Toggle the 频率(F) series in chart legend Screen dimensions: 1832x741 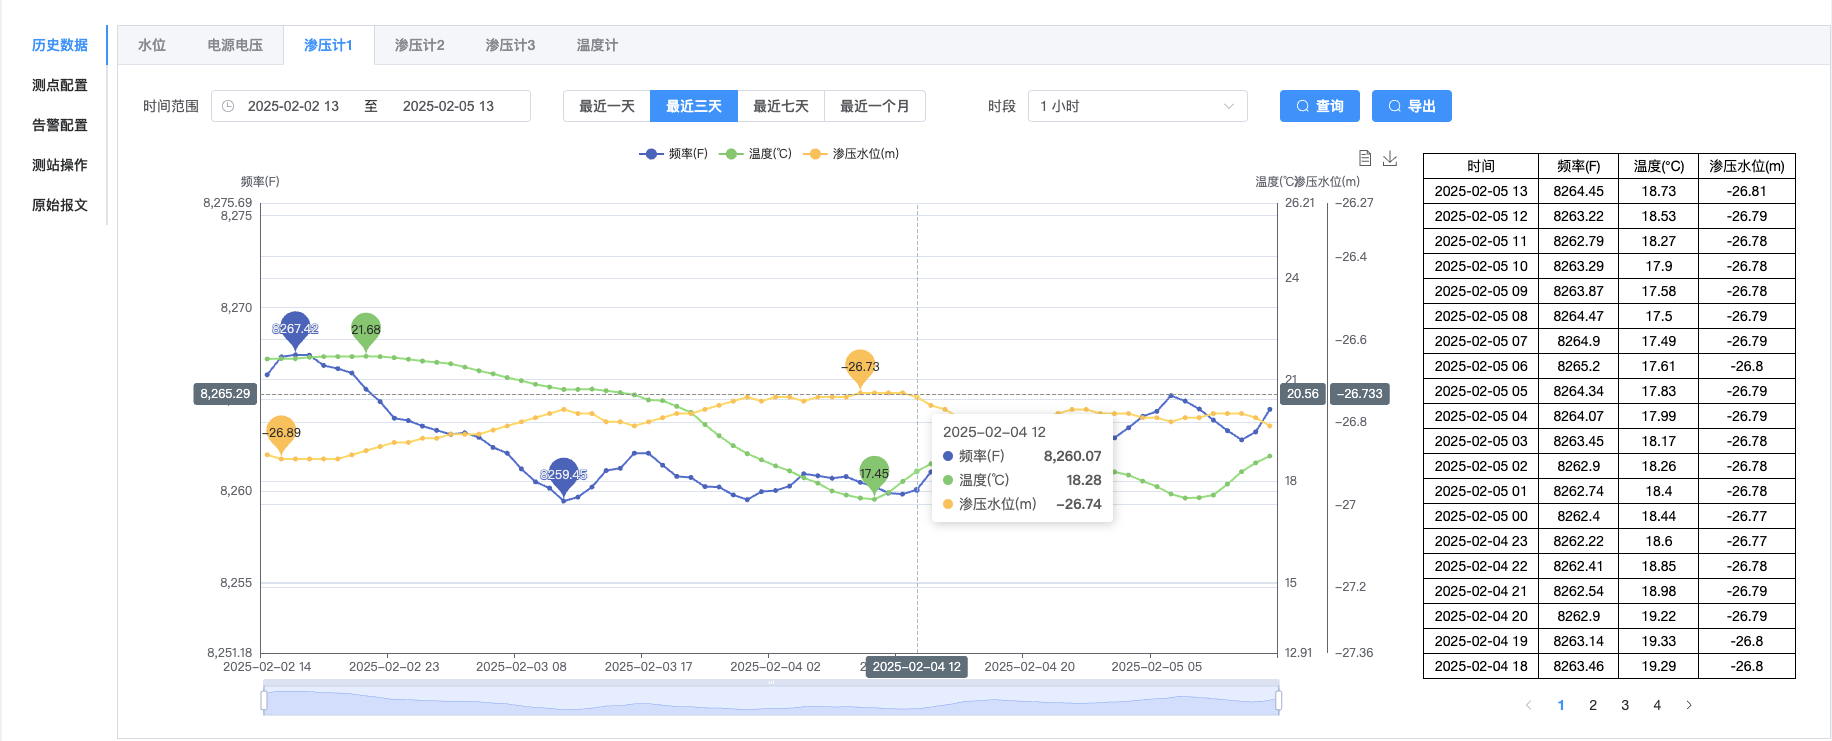point(673,154)
